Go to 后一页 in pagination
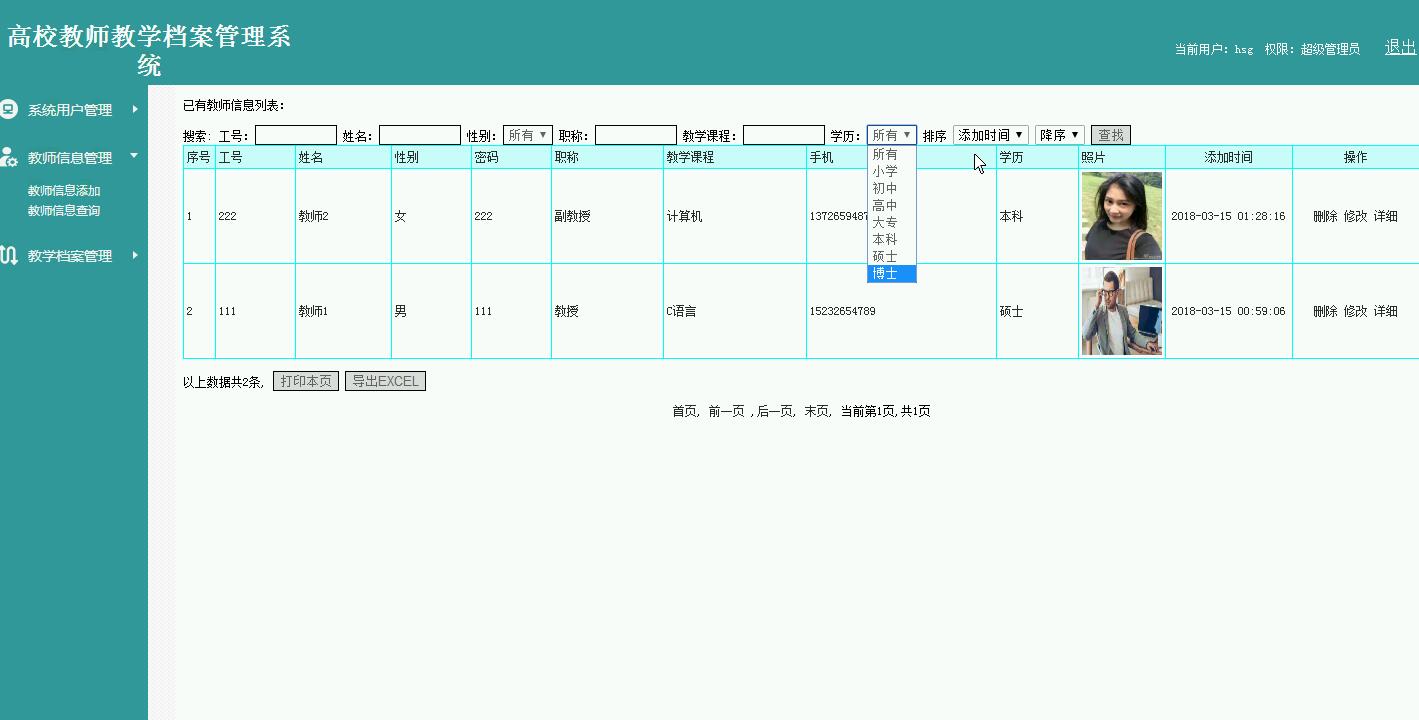The height and width of the screenshot is (720, 1419). (775, 411)
